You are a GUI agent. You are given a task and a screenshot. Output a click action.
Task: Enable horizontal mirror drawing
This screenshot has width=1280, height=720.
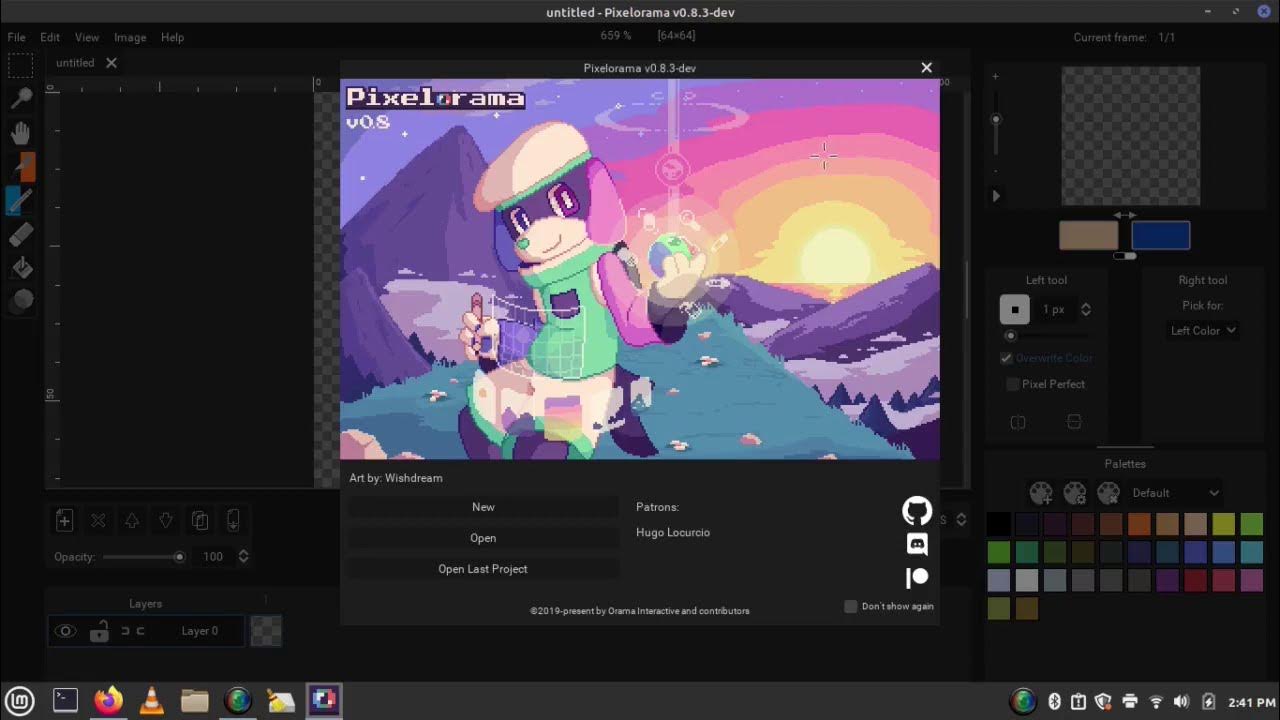pyautogui.click(x=1018, y=422)
